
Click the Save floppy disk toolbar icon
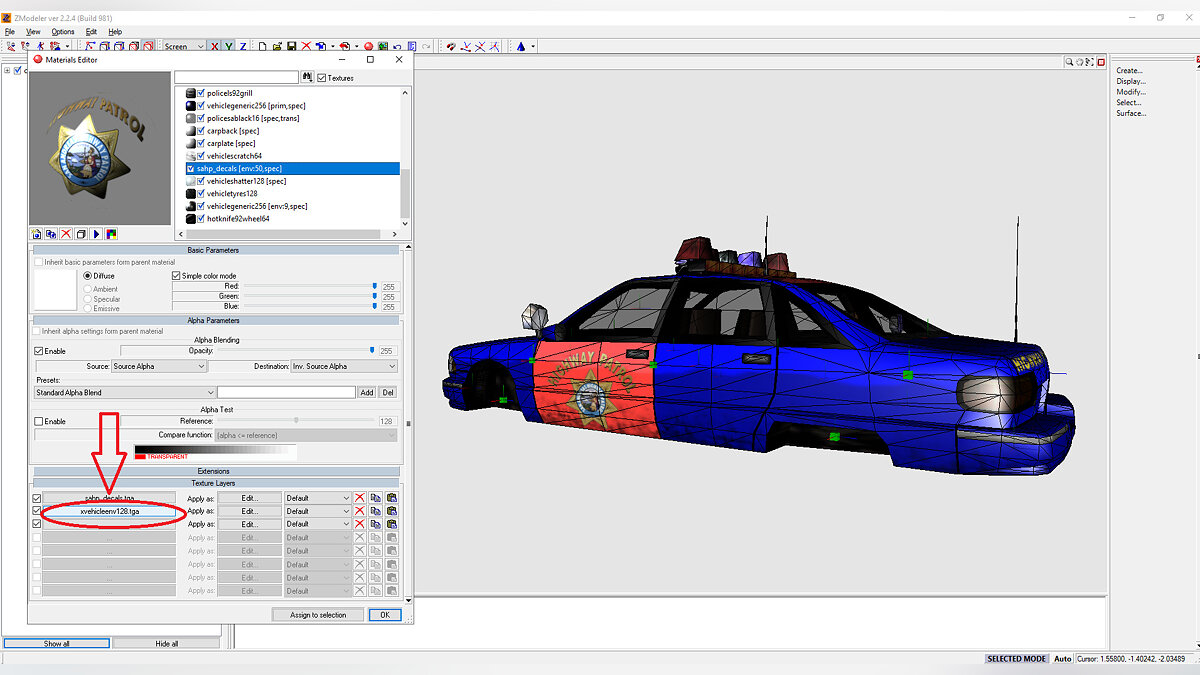click(291, 46)
